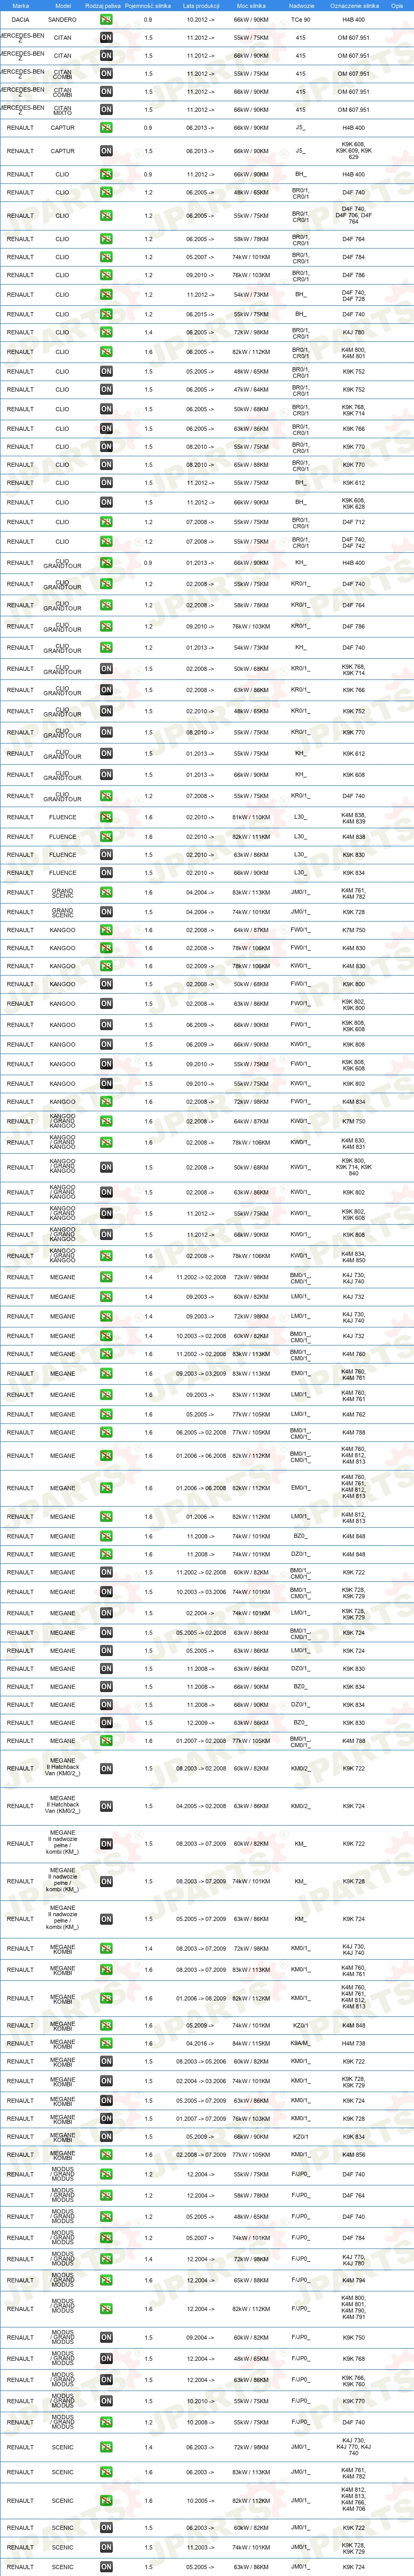
Task: Click the Pojemność silnika column header
Action: click(x=148, y=5)
